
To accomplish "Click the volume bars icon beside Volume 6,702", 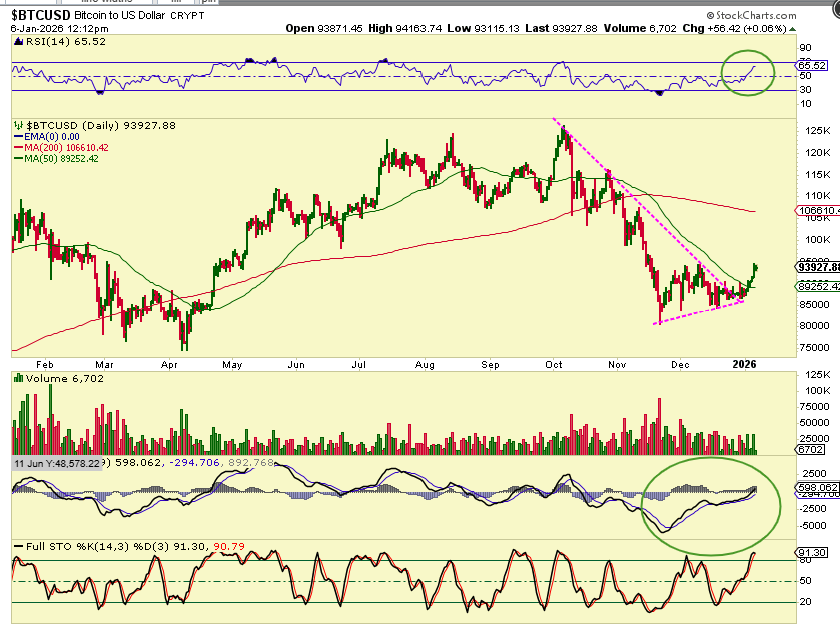I will [19, 378].
